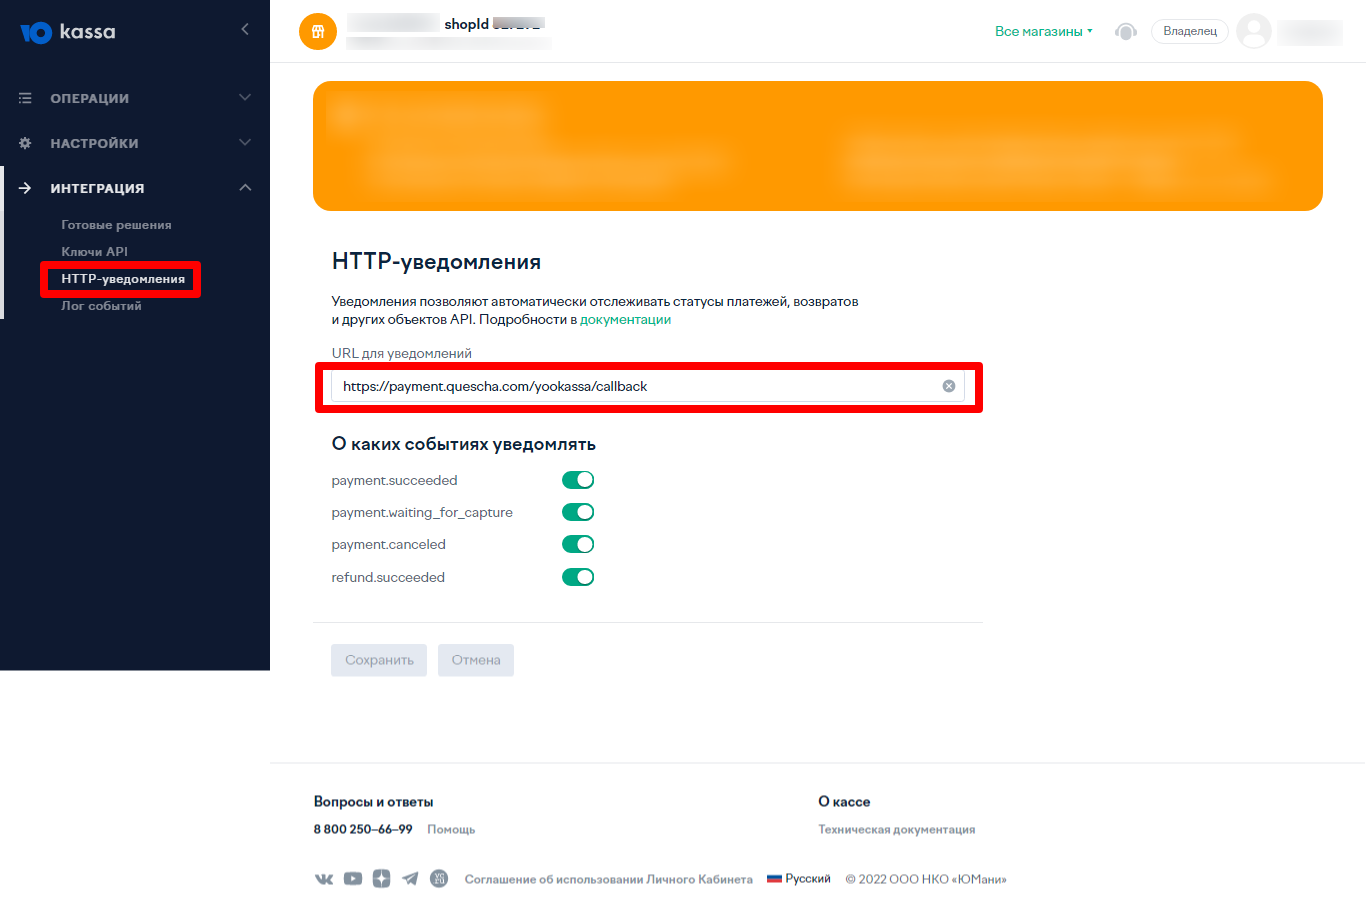Image resolution: width=1366 pixels, height=922 pixels.
Task: Clear the notification URL field
Action: [x=949, y=386]
